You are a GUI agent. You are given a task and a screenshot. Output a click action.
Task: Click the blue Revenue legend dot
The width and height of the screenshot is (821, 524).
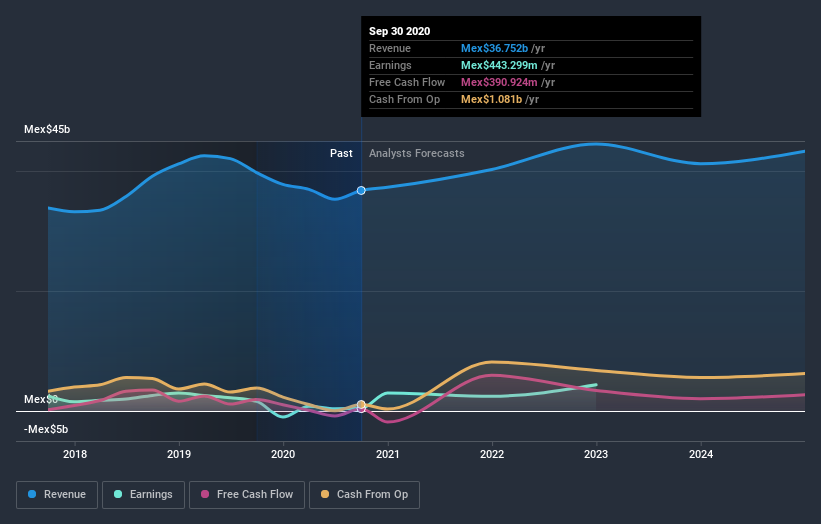tap(32, 494)
